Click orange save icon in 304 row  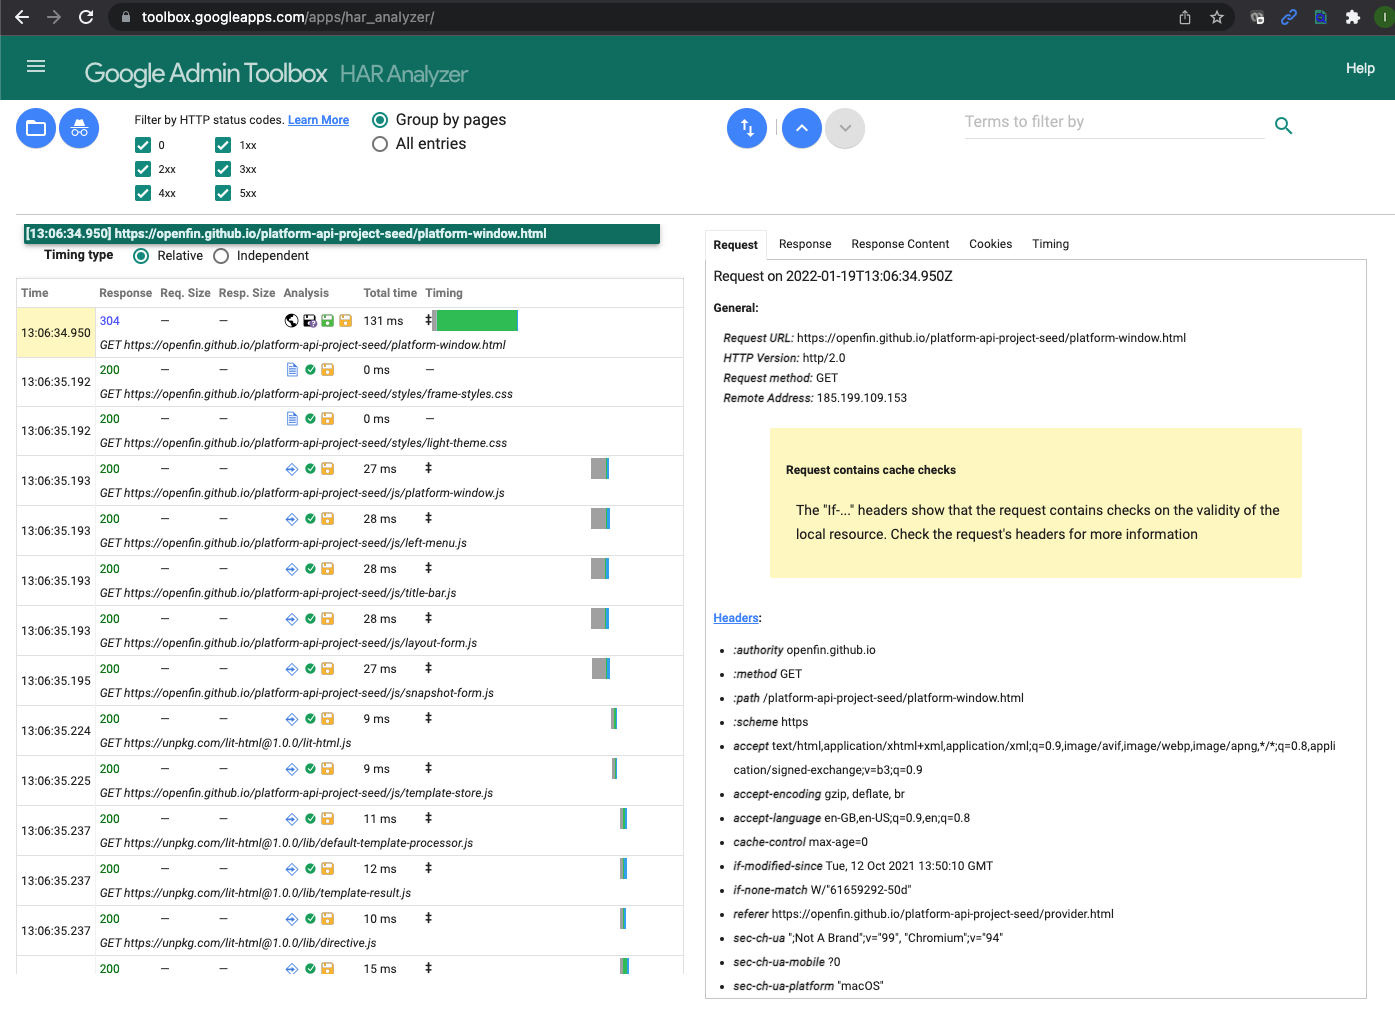point(345,321)
